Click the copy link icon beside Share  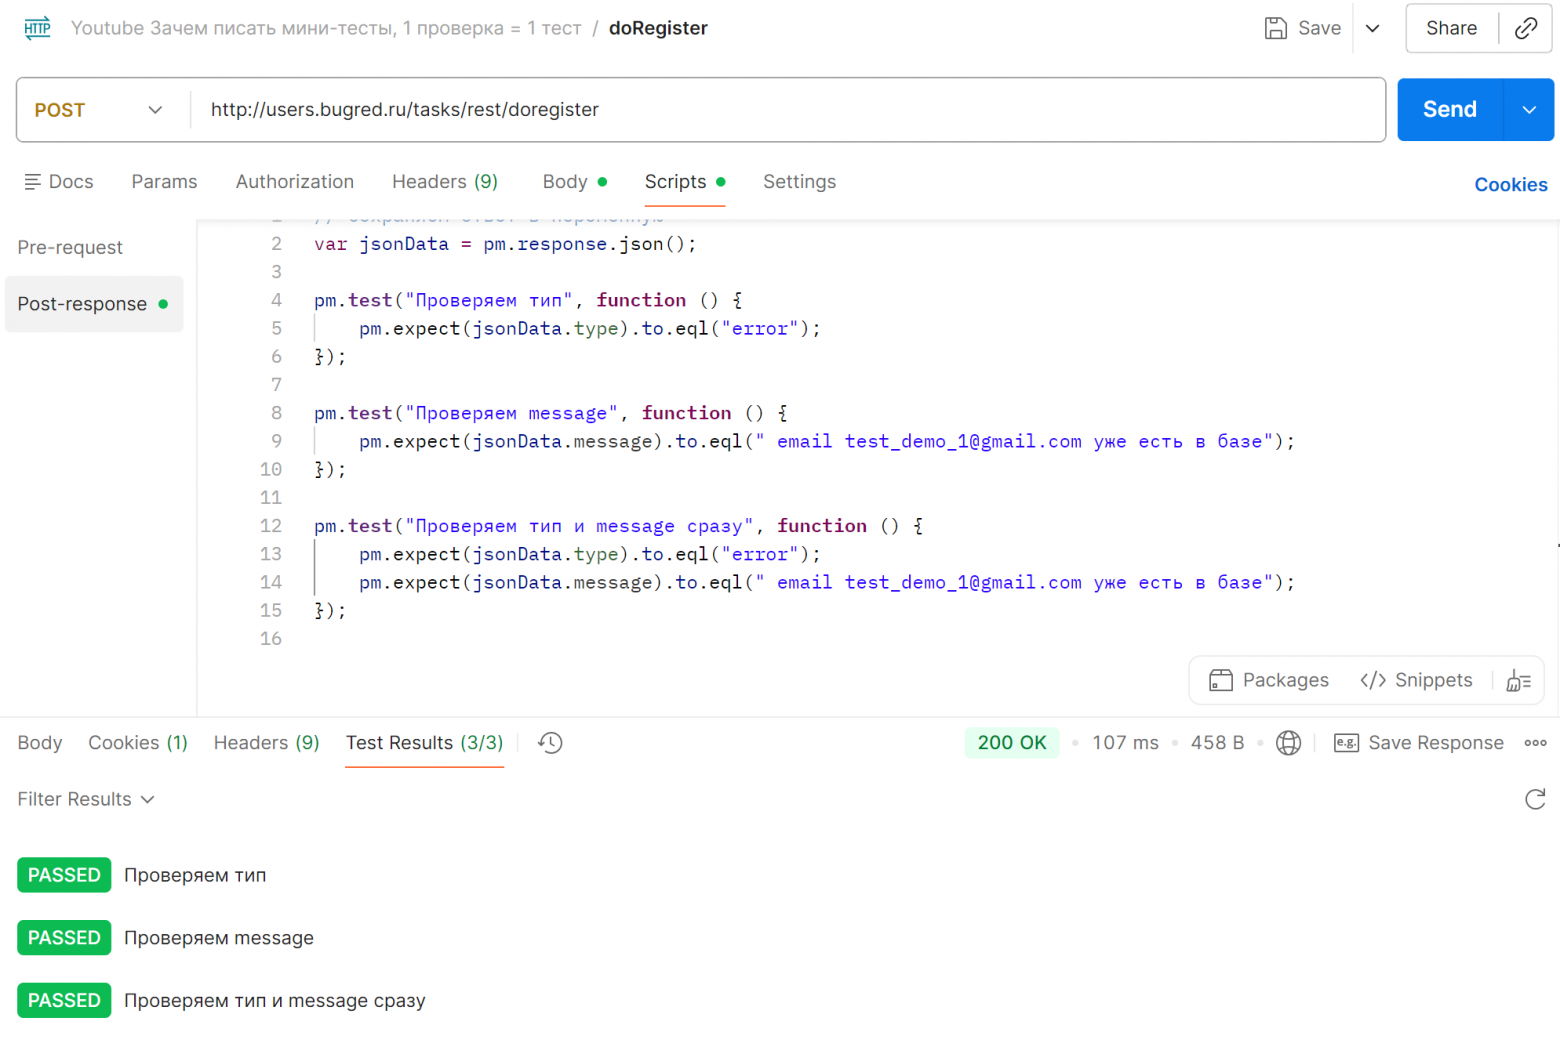point(1525,28)
